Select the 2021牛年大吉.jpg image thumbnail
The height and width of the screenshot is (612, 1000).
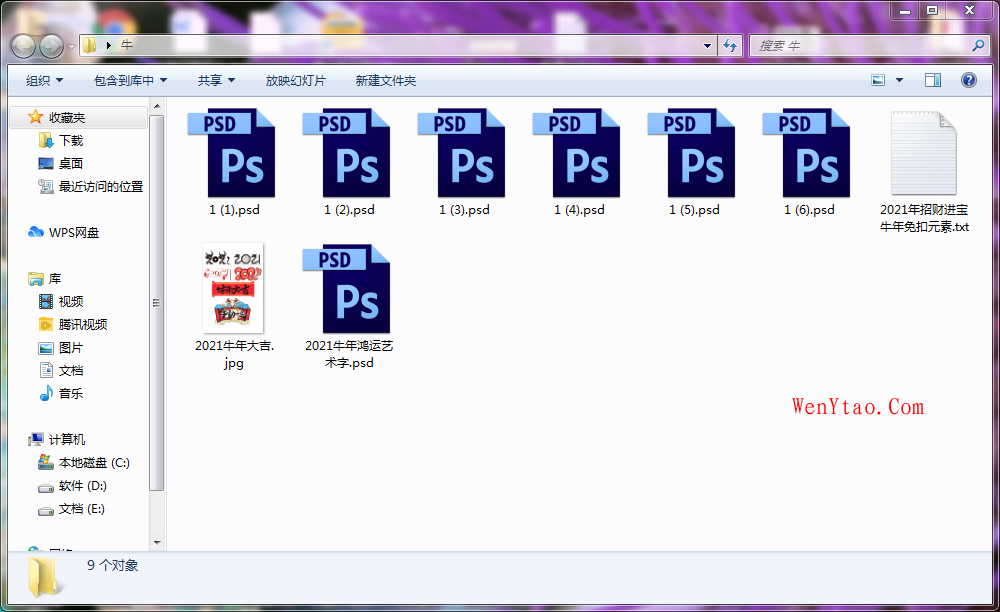tap(233, 288)
